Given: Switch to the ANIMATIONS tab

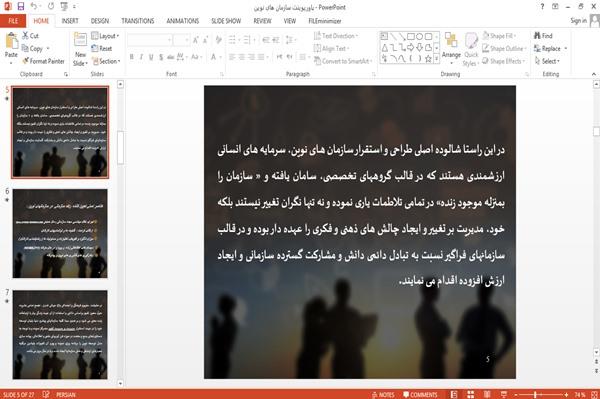Looking at the screenshot, I should 183,21.
